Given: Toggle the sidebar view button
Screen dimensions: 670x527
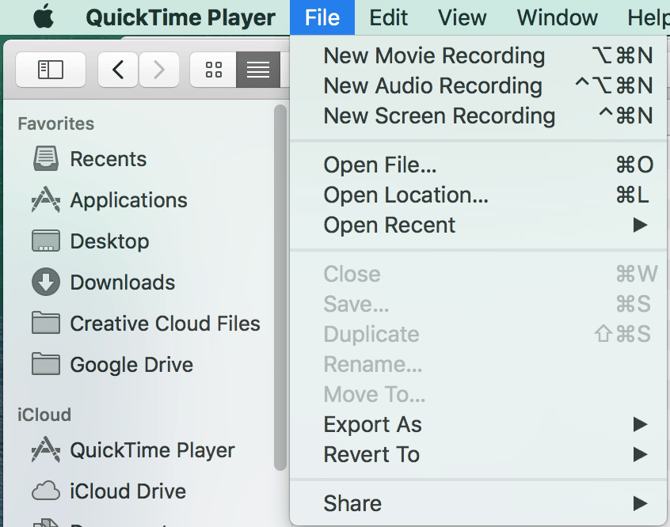Looking at the screenshot, I should point(50,70).
